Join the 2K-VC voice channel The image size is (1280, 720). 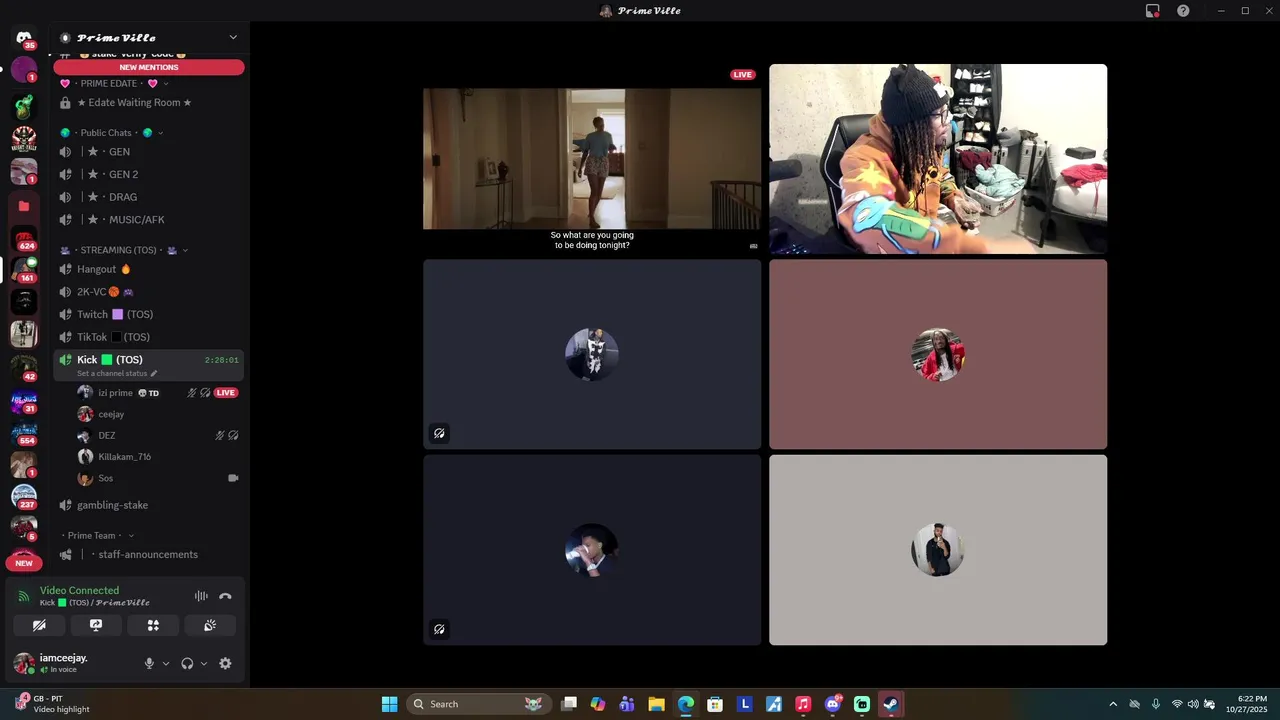coord(149,292)
